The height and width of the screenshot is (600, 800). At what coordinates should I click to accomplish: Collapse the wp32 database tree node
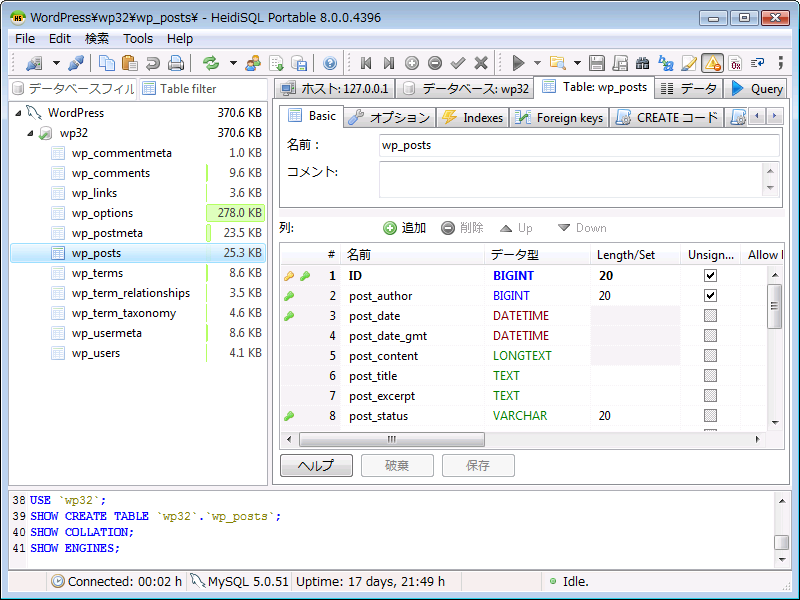click(x=31, y=133)
